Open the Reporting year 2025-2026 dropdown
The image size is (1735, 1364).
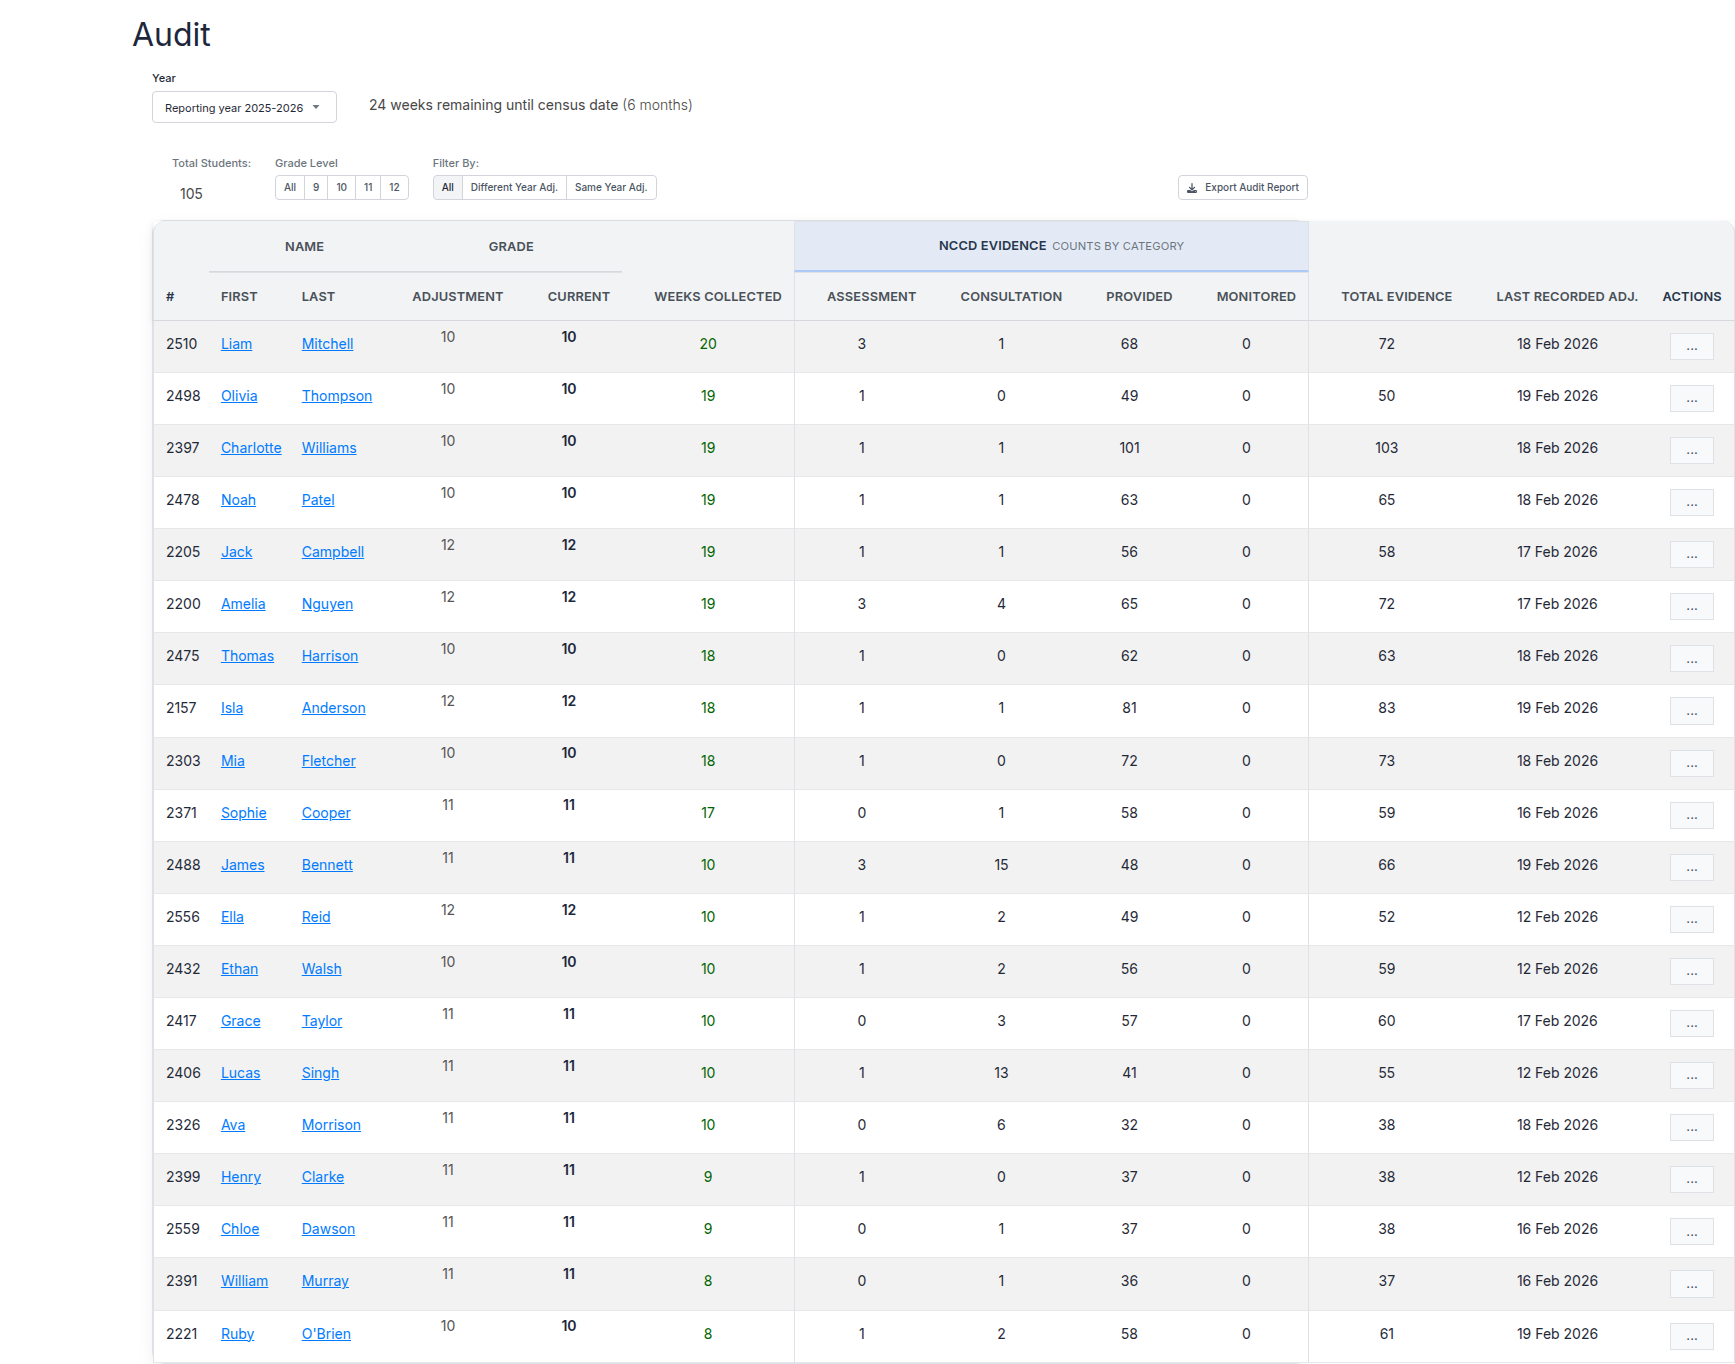(x=243, y=108)
